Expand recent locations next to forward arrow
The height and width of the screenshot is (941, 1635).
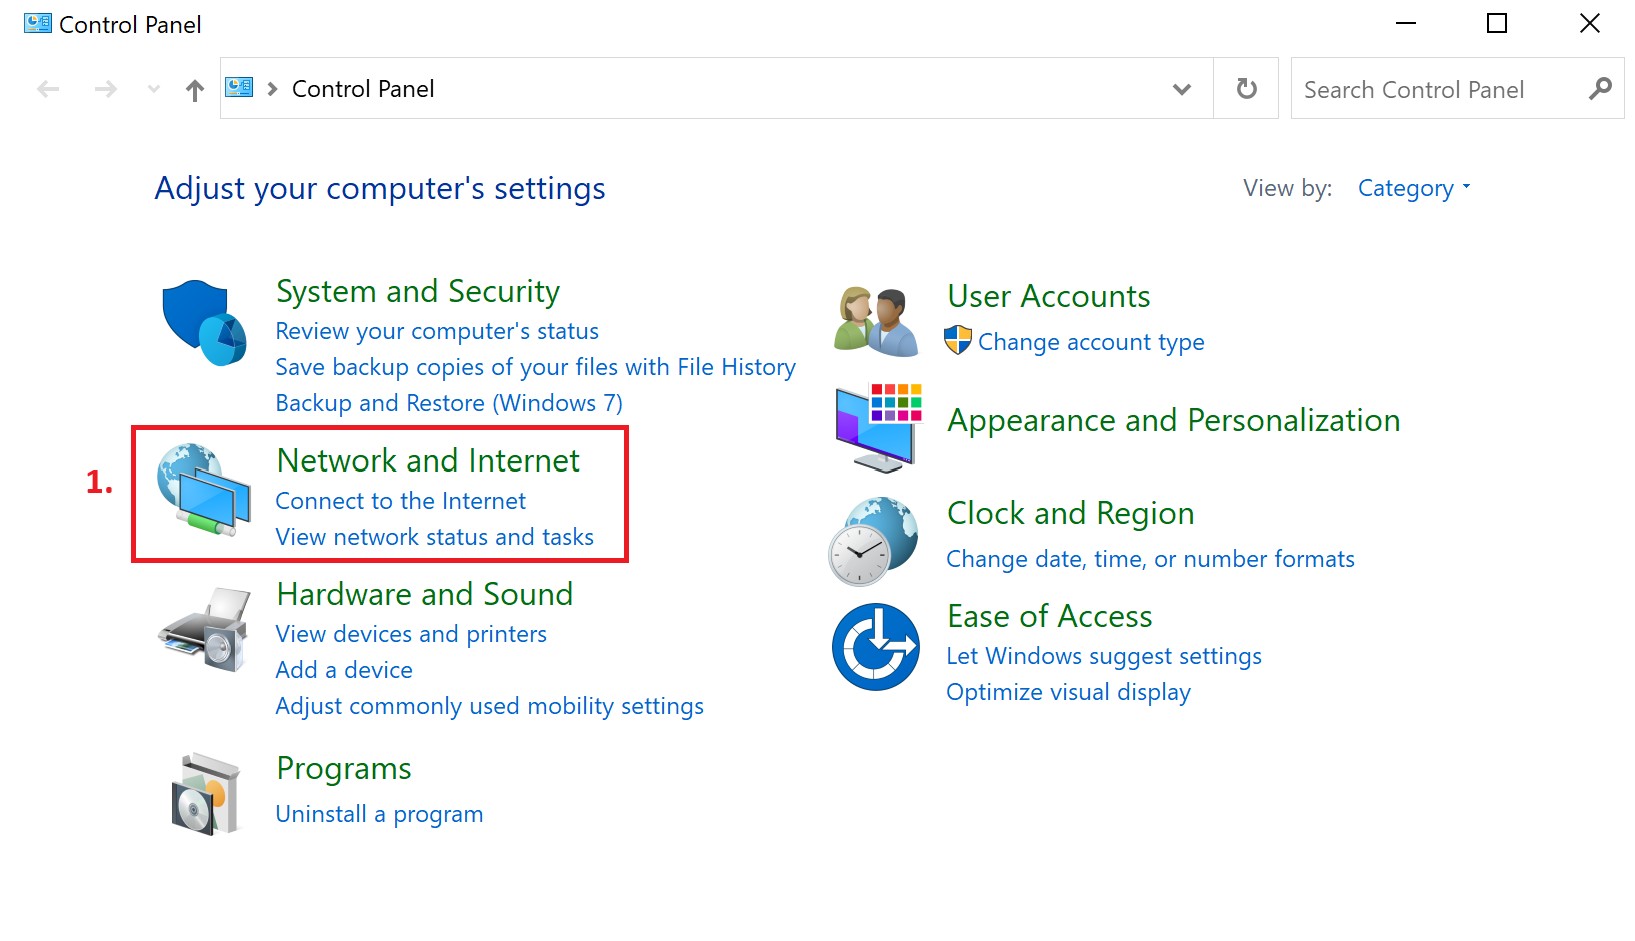pyautogui.click(x=153, y=88)
